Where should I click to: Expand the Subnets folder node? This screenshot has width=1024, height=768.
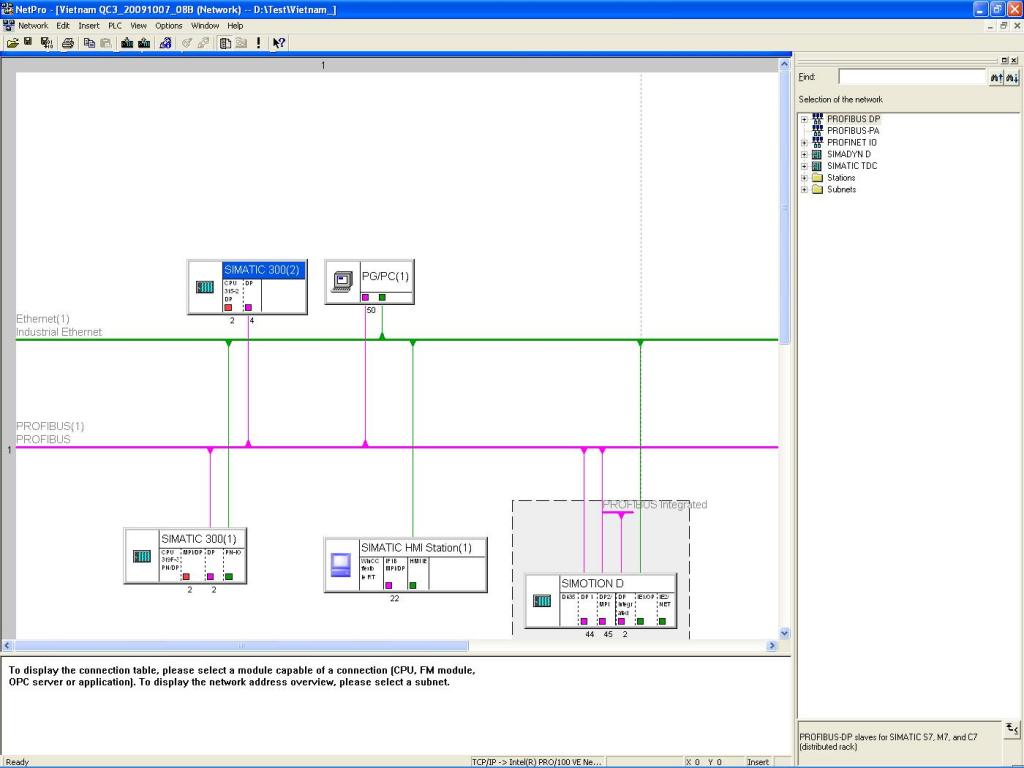click(805, 190)
